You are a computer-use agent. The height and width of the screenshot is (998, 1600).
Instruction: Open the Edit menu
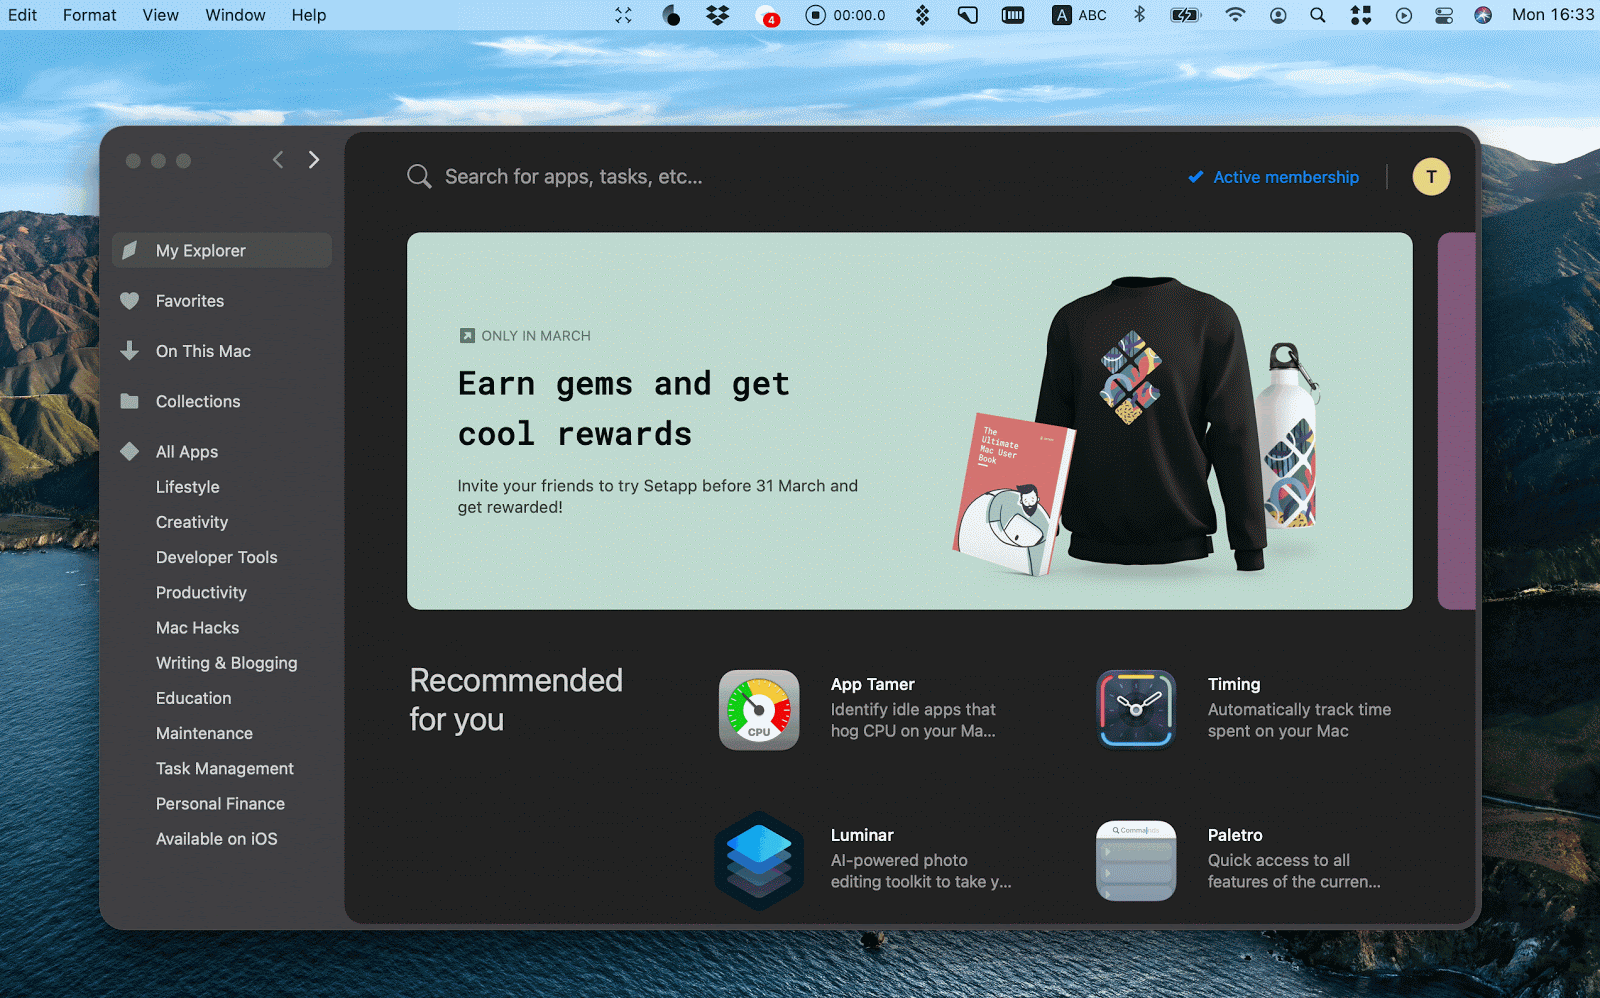(22, 15)
